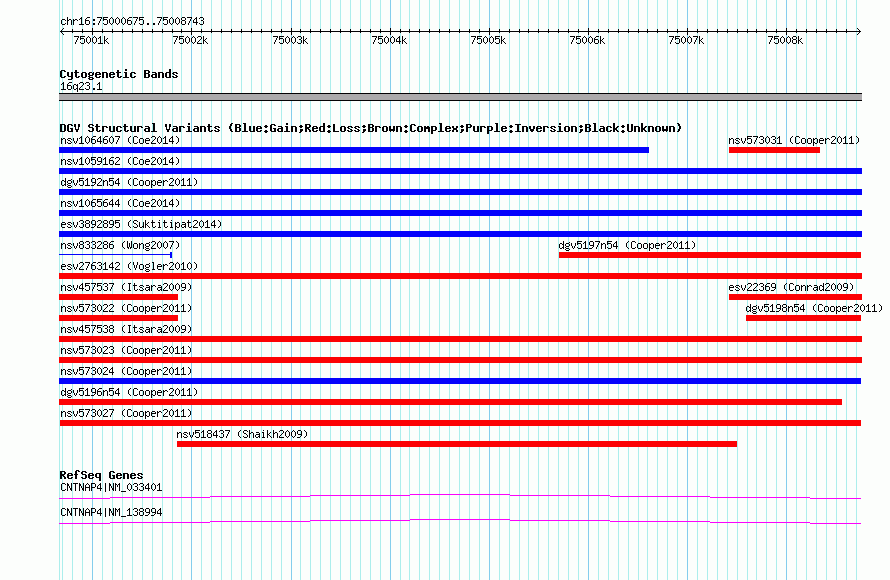Viewport: 890px width, 580px height.
Task: Select the esv22369 (Conrad2009) label
Action: 791,287
